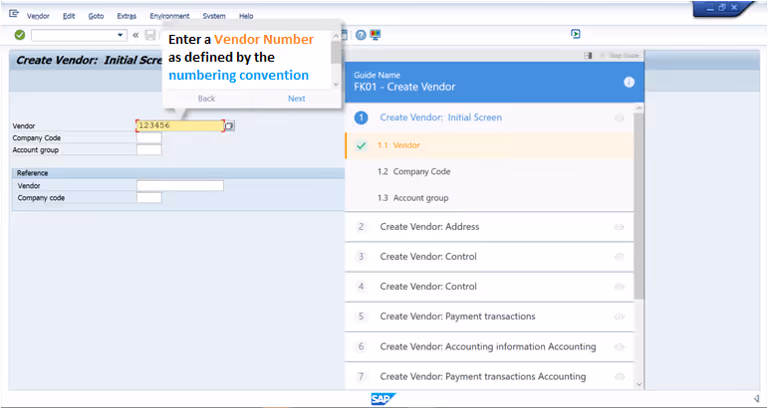The image size is (768, 408).
Task: Click the panel dock icon beside Stop Guide
Action: 588,56
